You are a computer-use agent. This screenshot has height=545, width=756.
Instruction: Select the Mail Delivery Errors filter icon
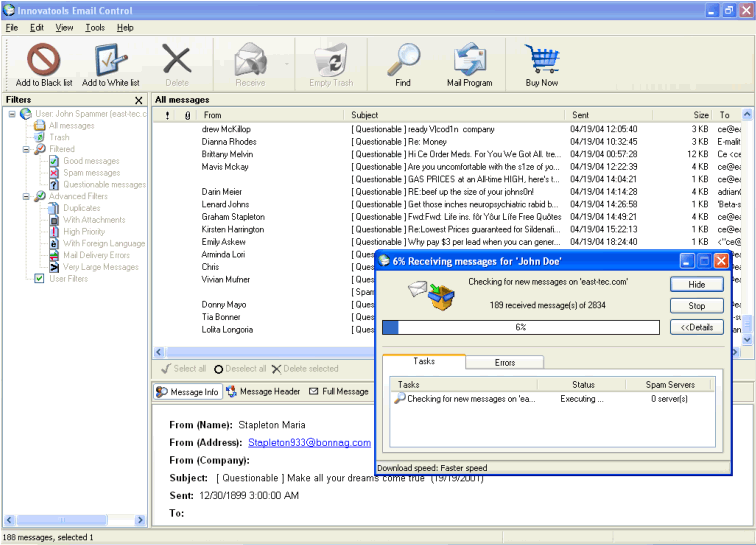click(x=54, y=255)
